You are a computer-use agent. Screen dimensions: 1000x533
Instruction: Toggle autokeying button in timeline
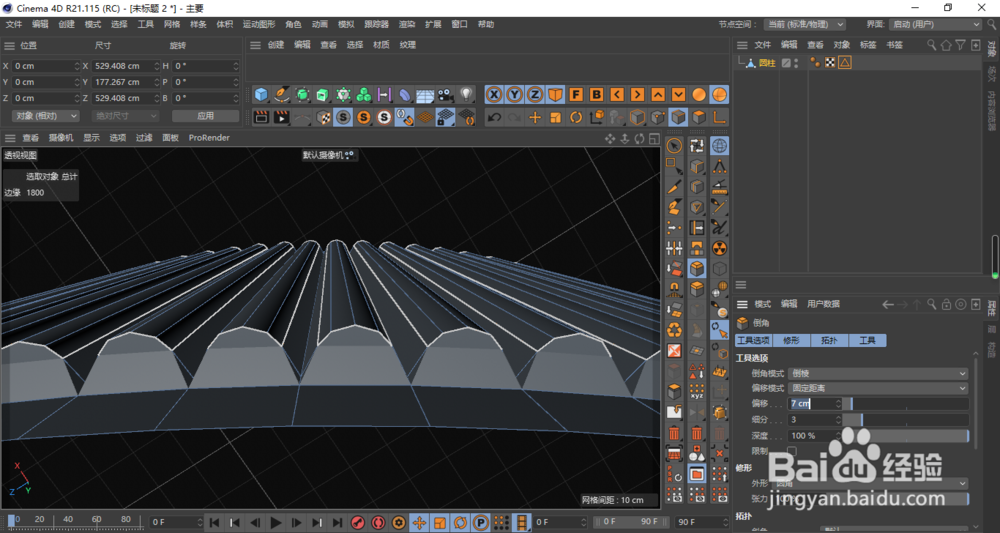coord(378,522)
